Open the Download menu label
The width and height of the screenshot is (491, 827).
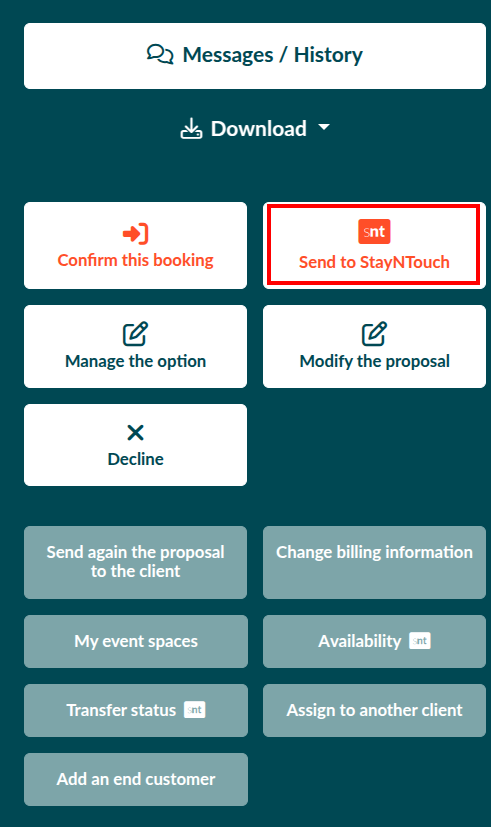259,129
